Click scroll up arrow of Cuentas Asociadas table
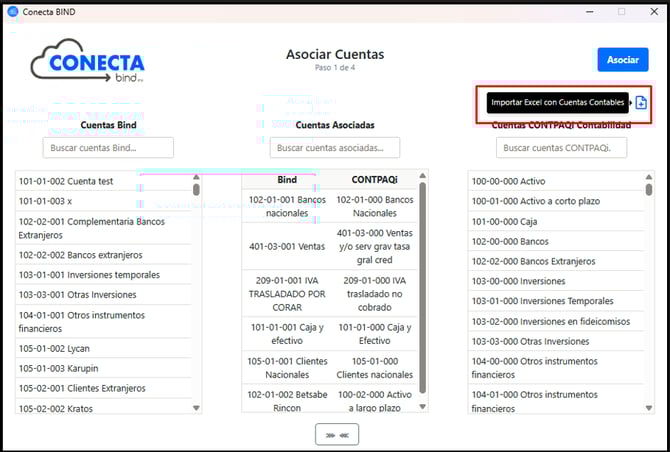 423,176
